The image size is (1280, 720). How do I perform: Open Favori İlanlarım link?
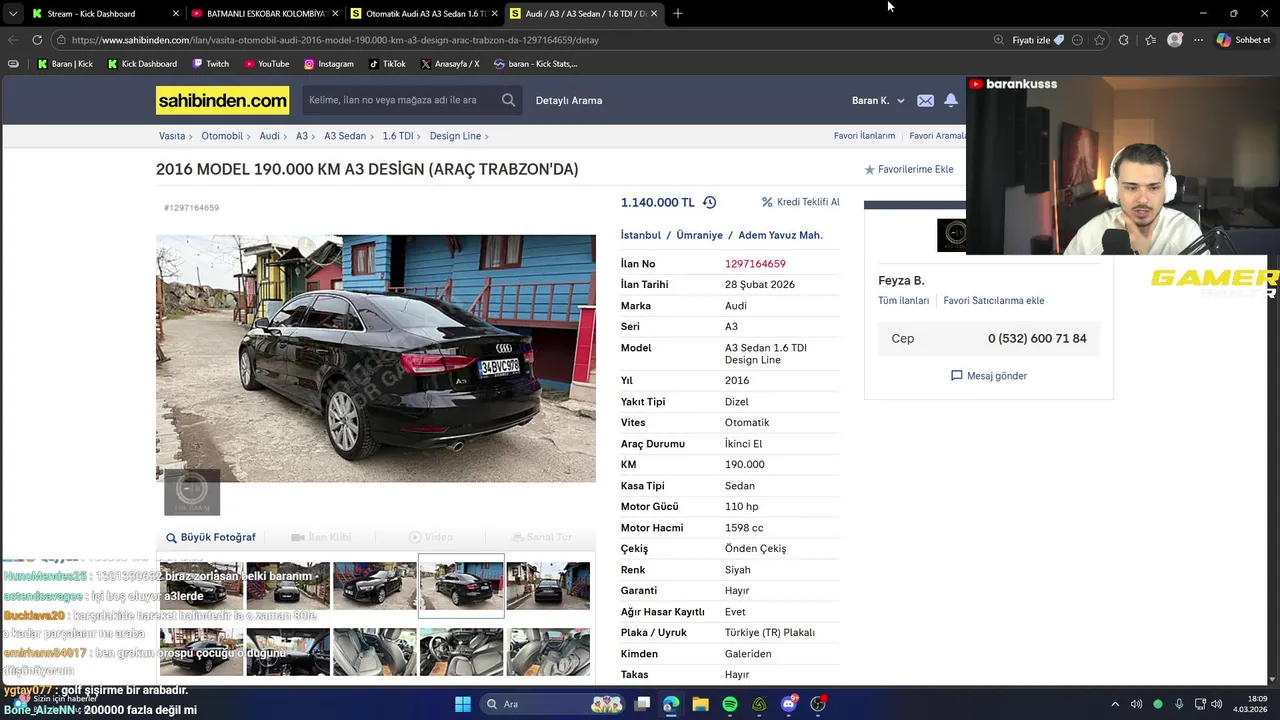tap(864, 136)
